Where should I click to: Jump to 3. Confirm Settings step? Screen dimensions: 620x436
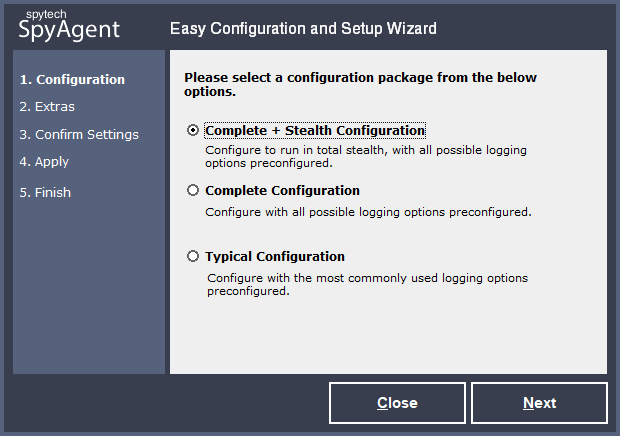(79, 134)
